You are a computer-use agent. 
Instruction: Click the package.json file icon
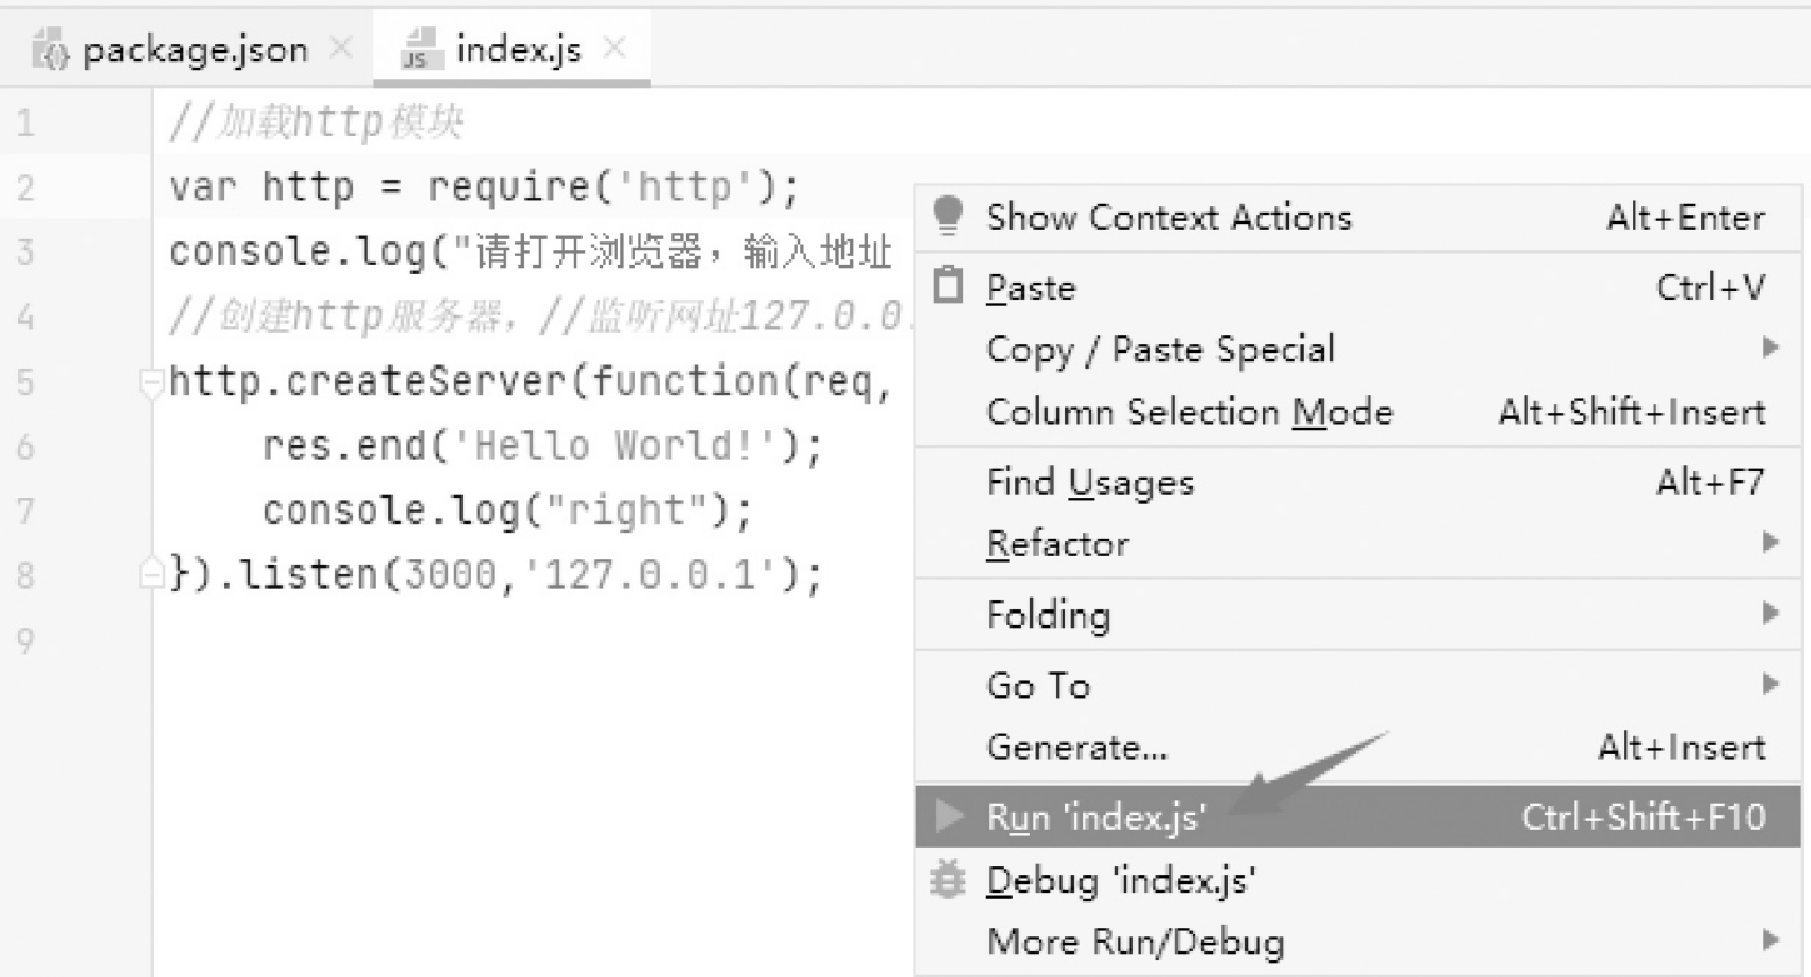pyautogui.click(x=50, y=49)
